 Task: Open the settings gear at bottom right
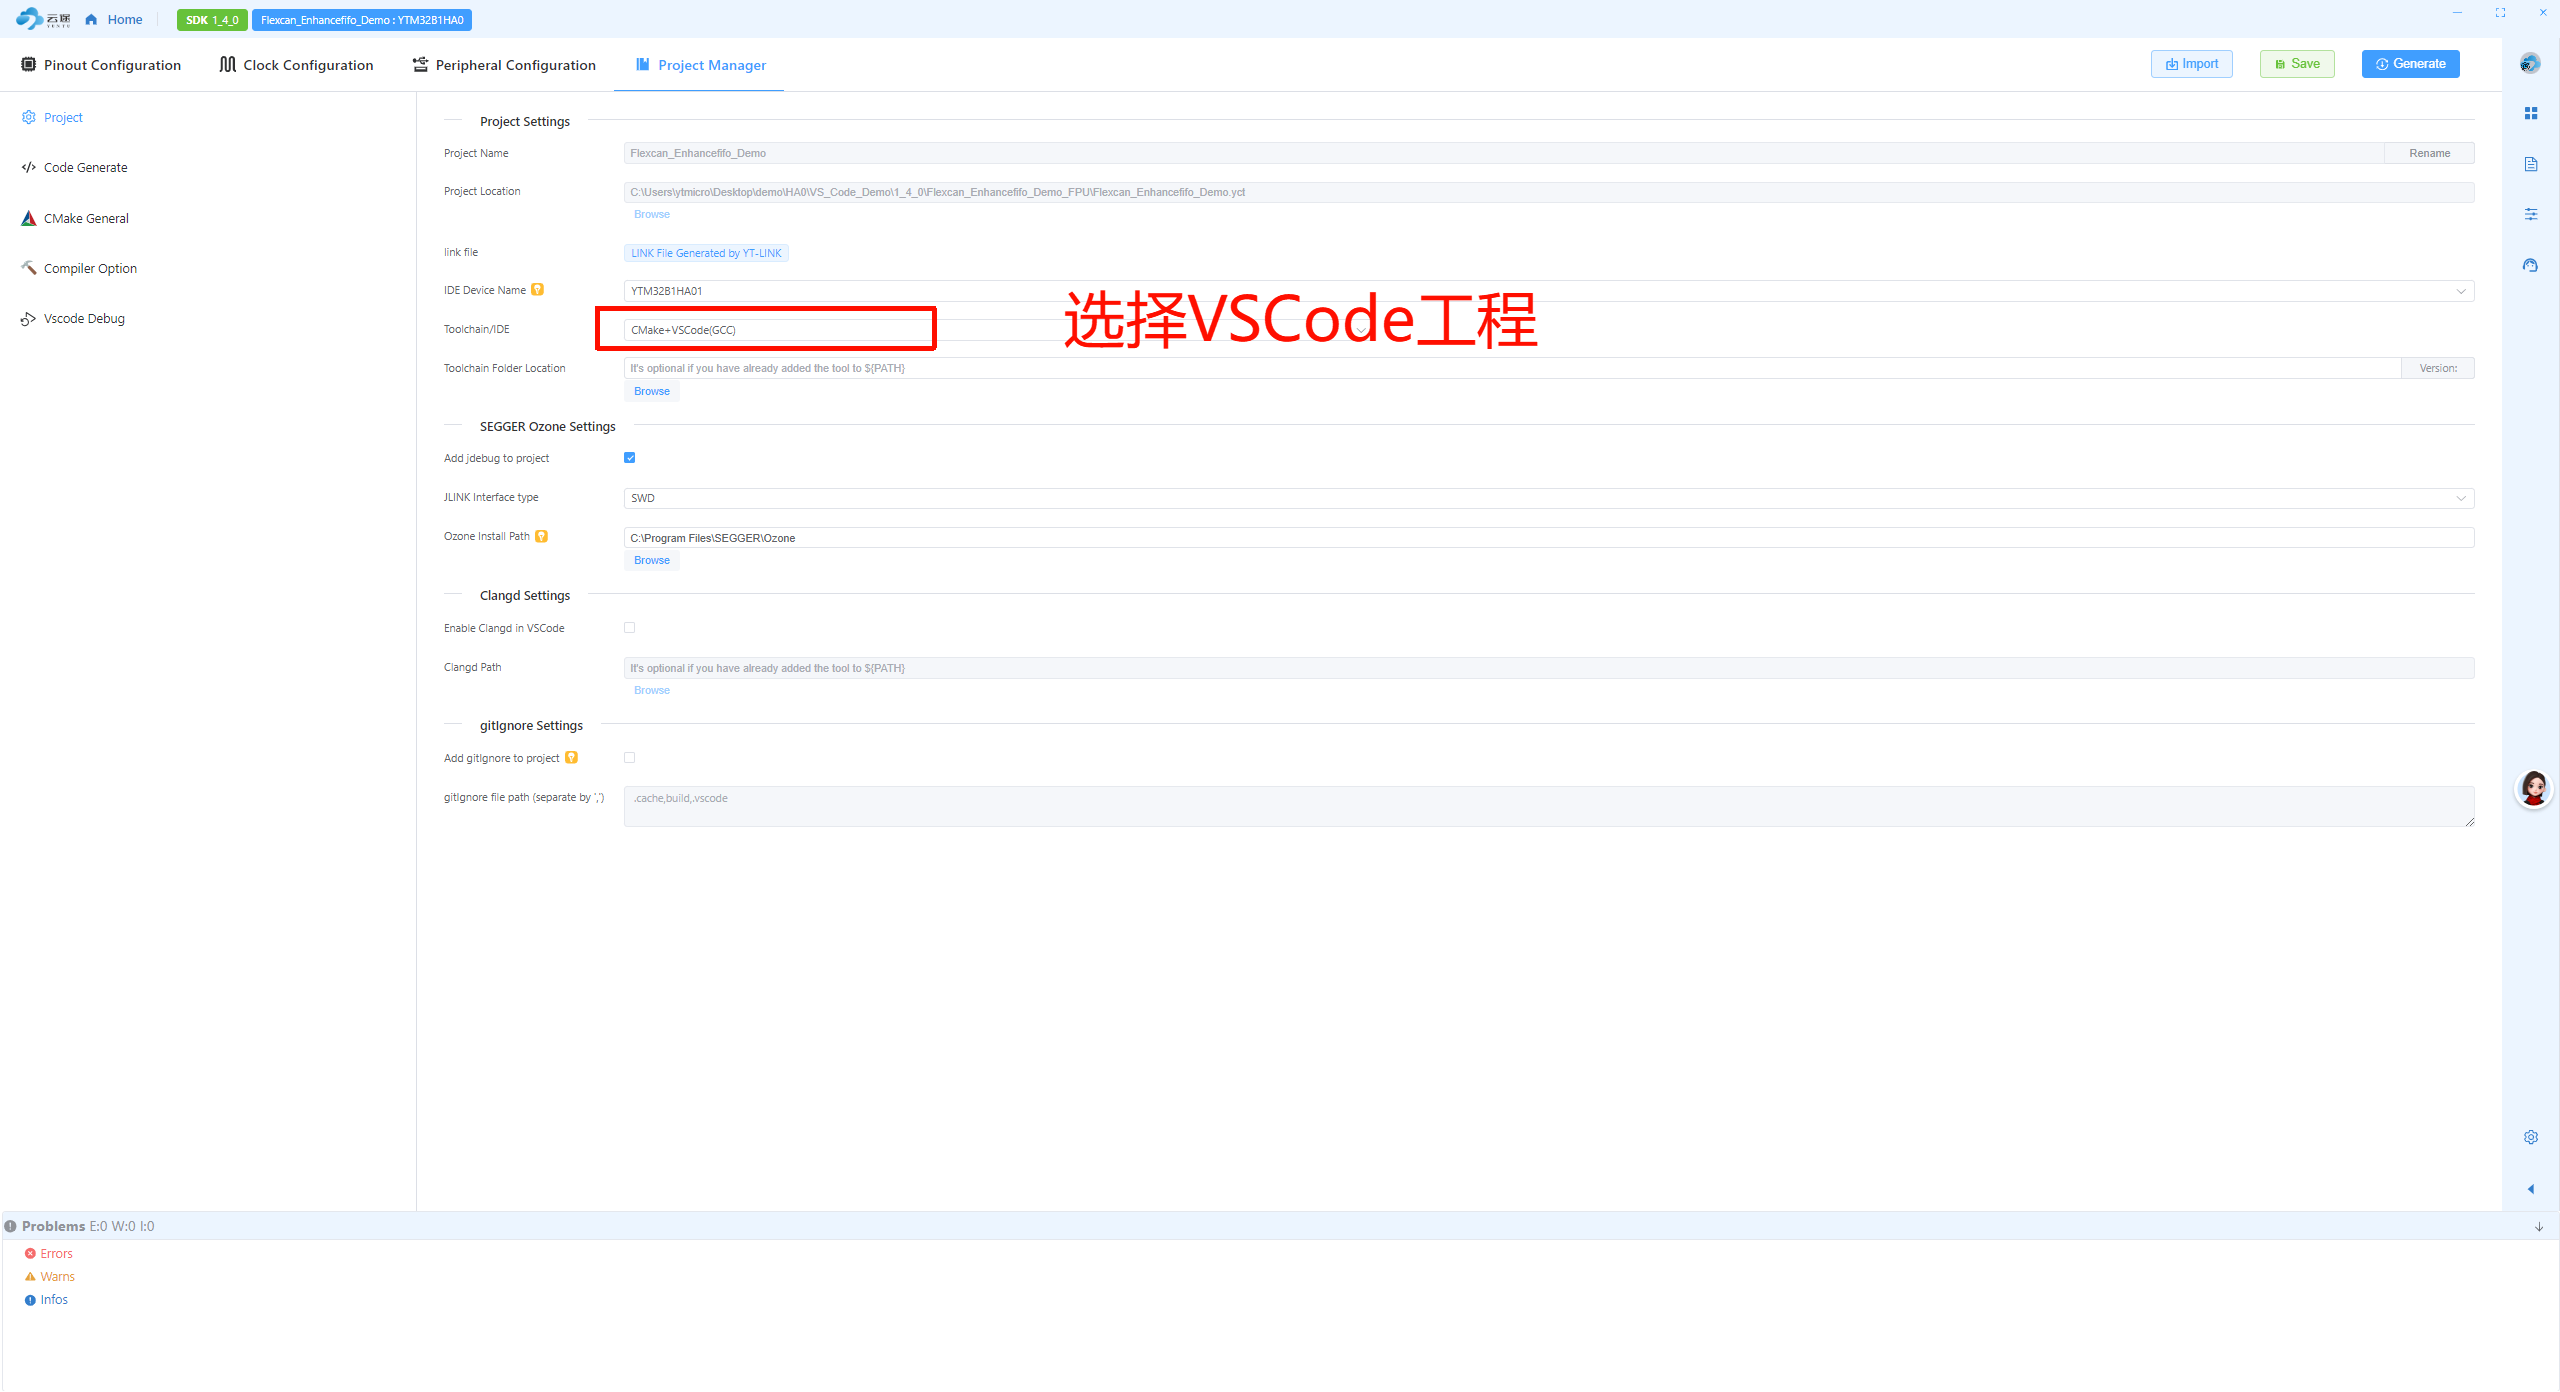[2531, 1137]
